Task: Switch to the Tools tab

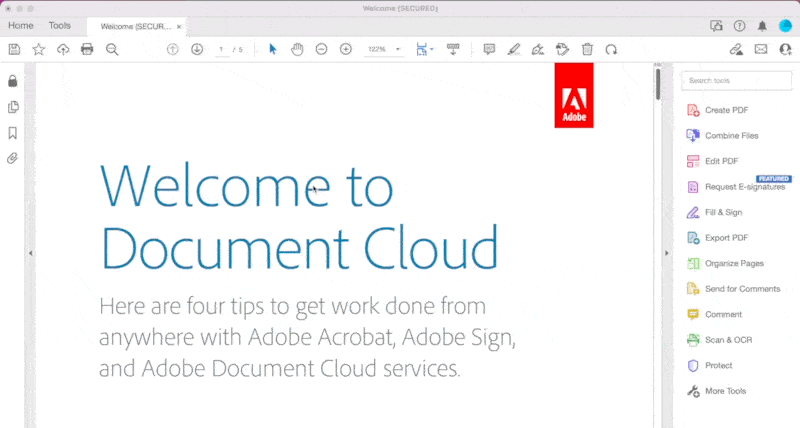Action: pos(60,26)
